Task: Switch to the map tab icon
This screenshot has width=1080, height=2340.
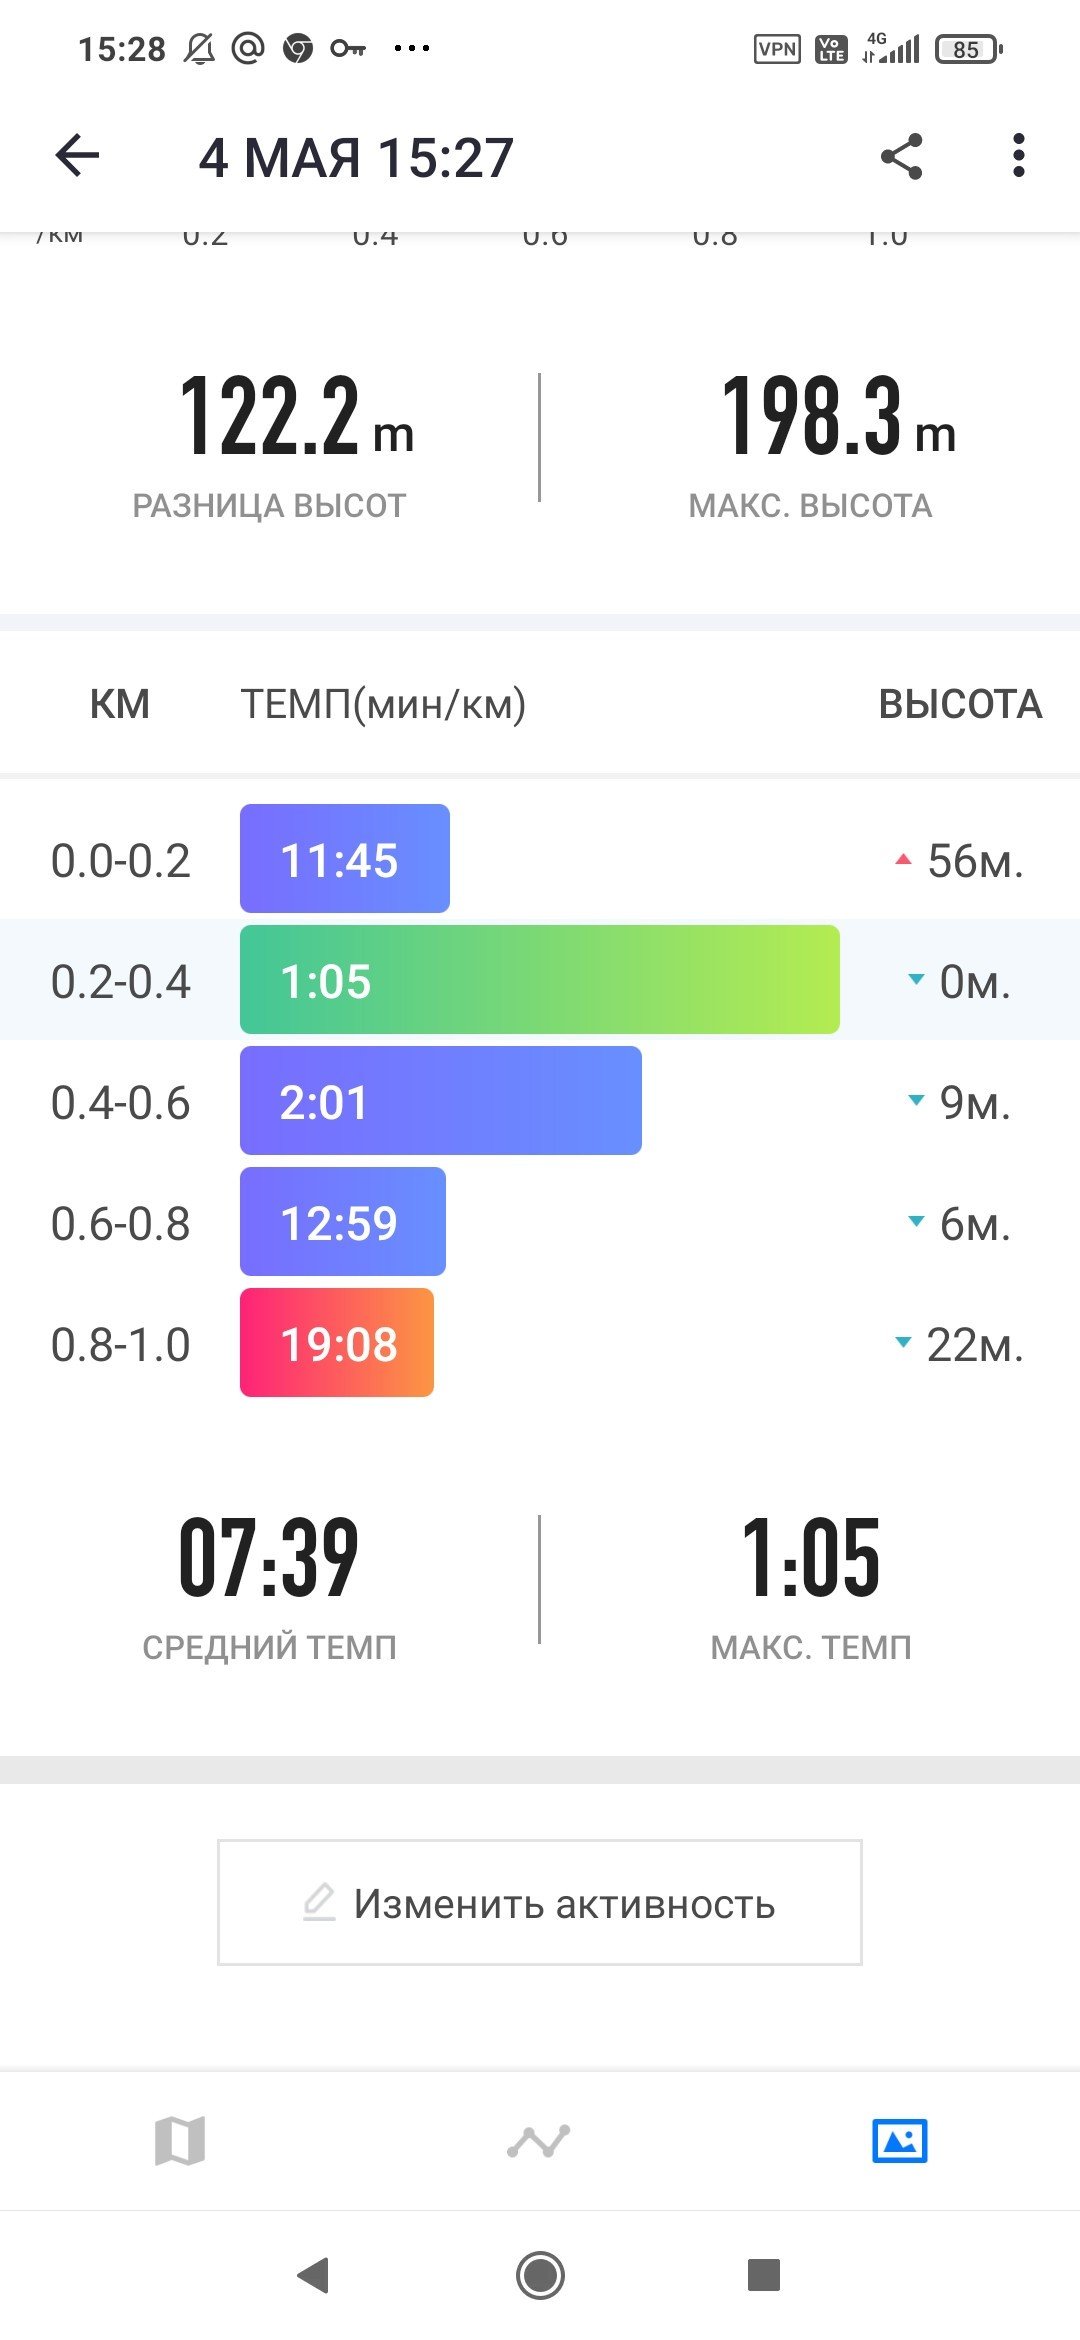Action: click(180, 2141)
